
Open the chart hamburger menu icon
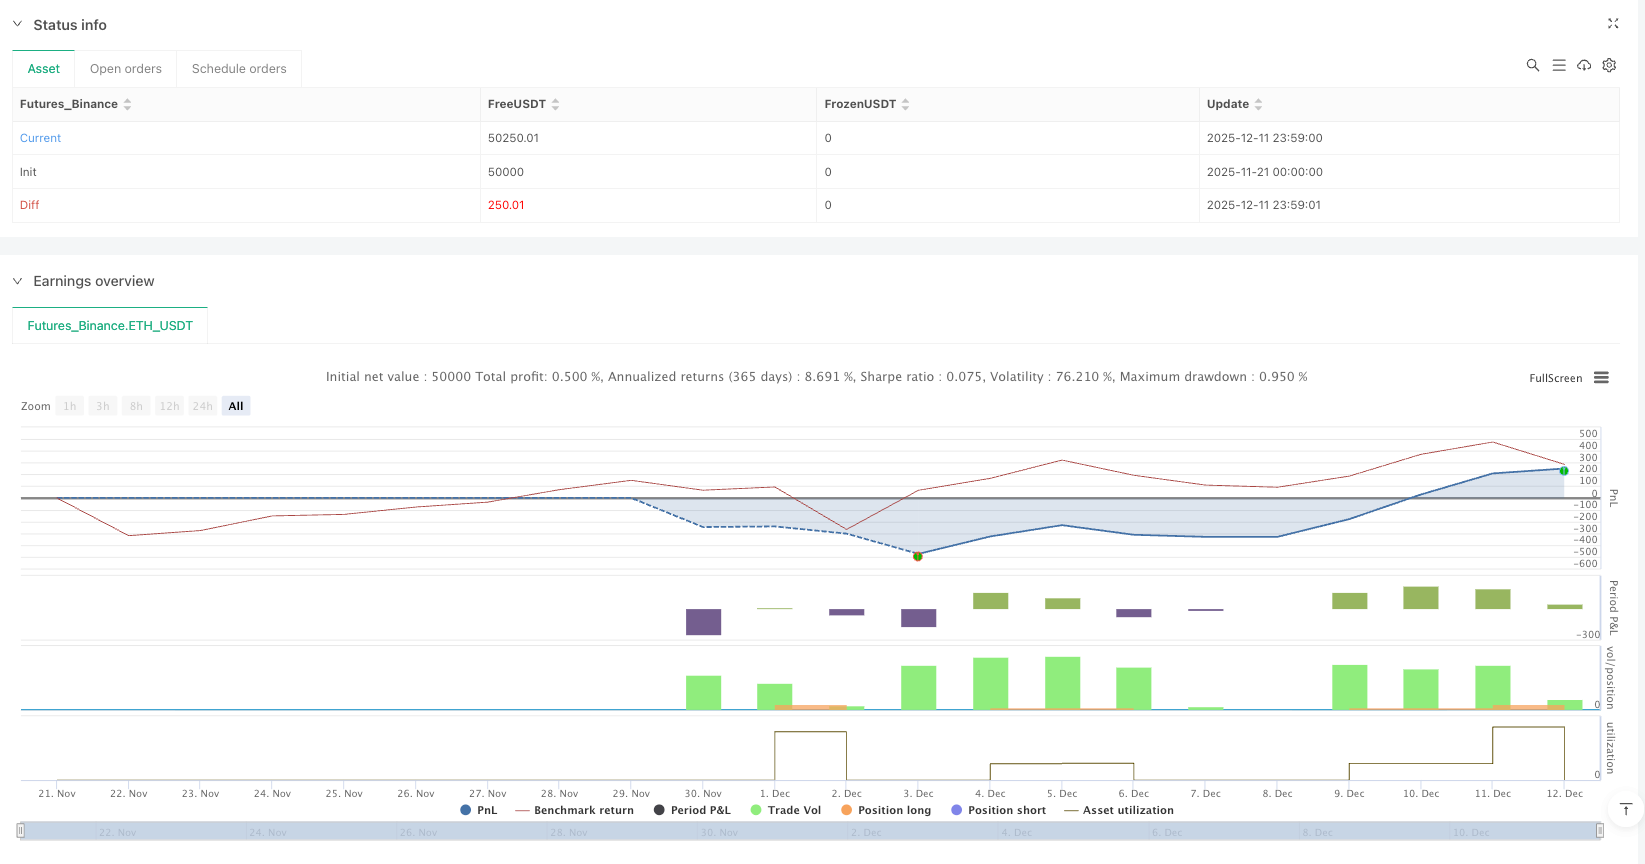pyautogui.click(x=1601, y=378)
